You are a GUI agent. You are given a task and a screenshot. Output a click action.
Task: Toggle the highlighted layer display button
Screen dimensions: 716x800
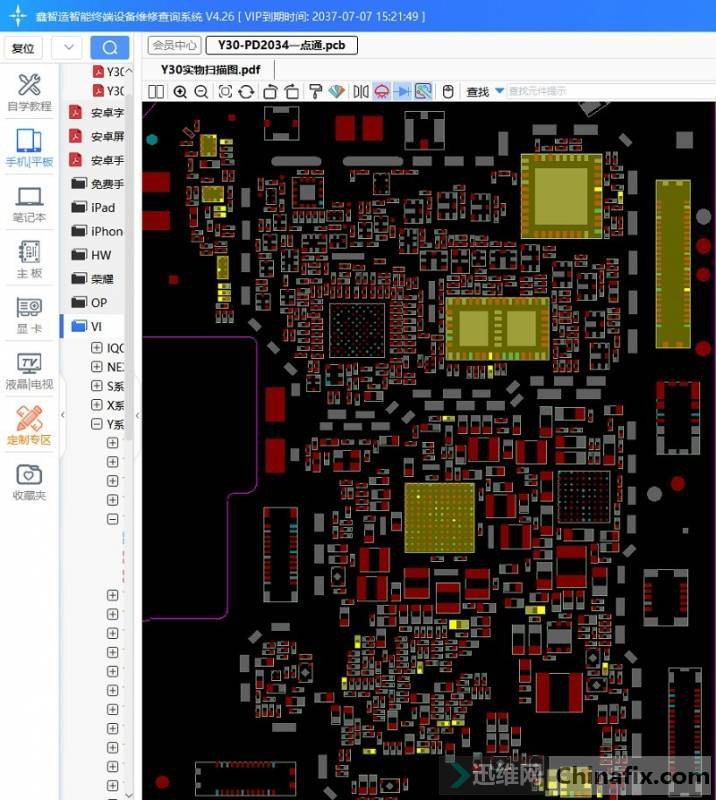[423, 92]
